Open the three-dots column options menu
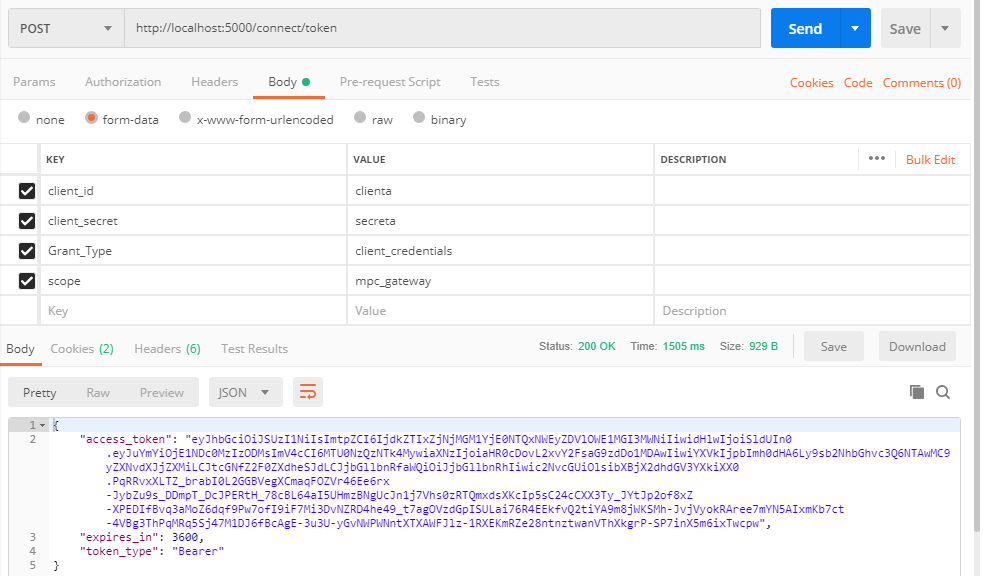The width and height of the screenshot is (983, 576). tap(877, 159)
